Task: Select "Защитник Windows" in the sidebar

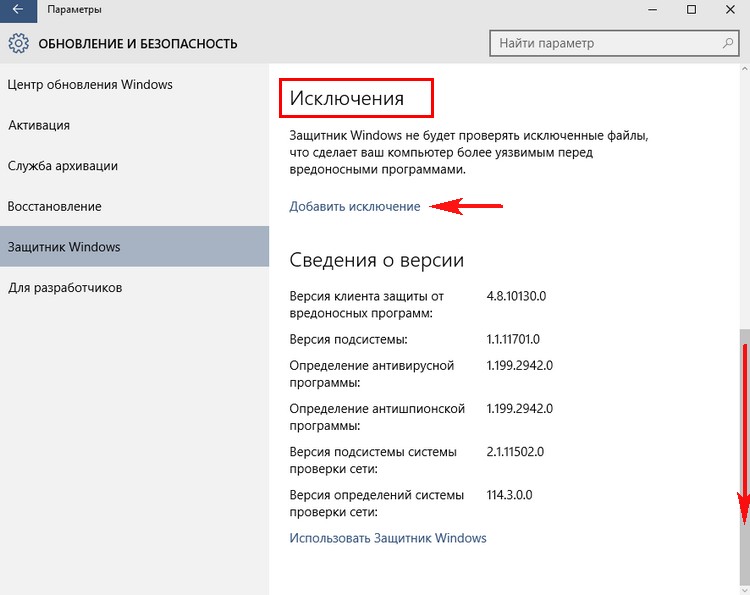Action: (x=134, y=247)
